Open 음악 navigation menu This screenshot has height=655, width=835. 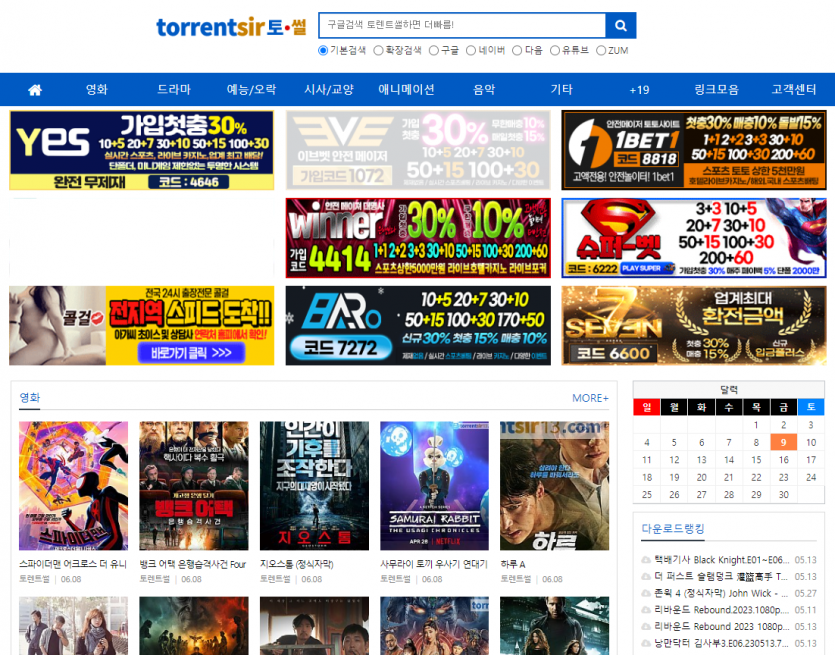pyautogui.click(x=484, y=89)
